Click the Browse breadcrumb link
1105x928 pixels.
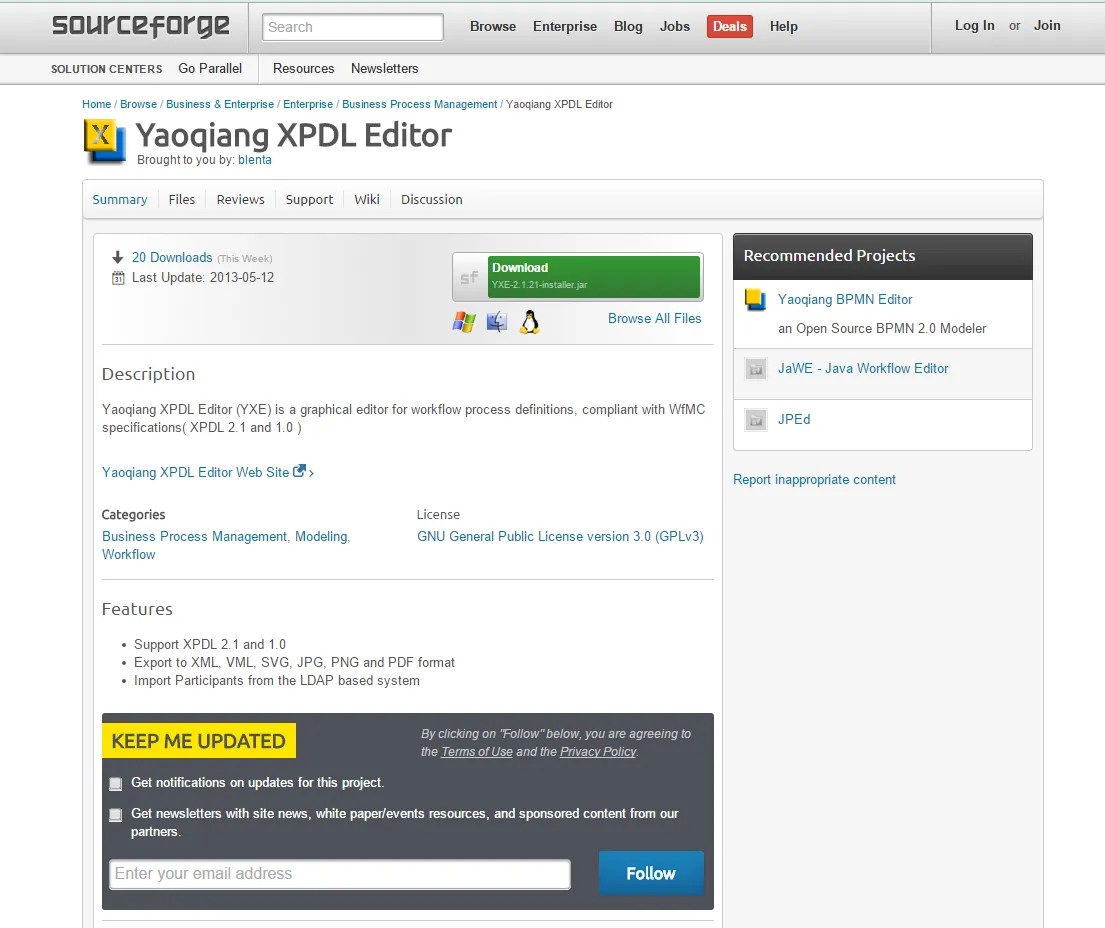pyautogui.click(x=138, y=104)
